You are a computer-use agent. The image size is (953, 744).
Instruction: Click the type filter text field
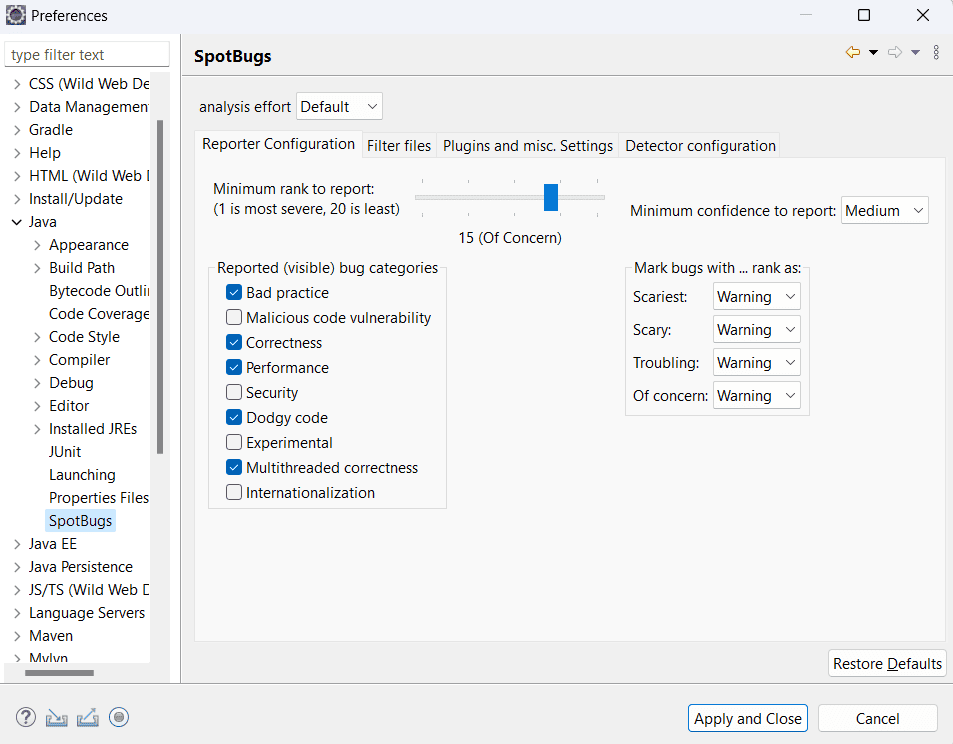[x=88, y=55]
